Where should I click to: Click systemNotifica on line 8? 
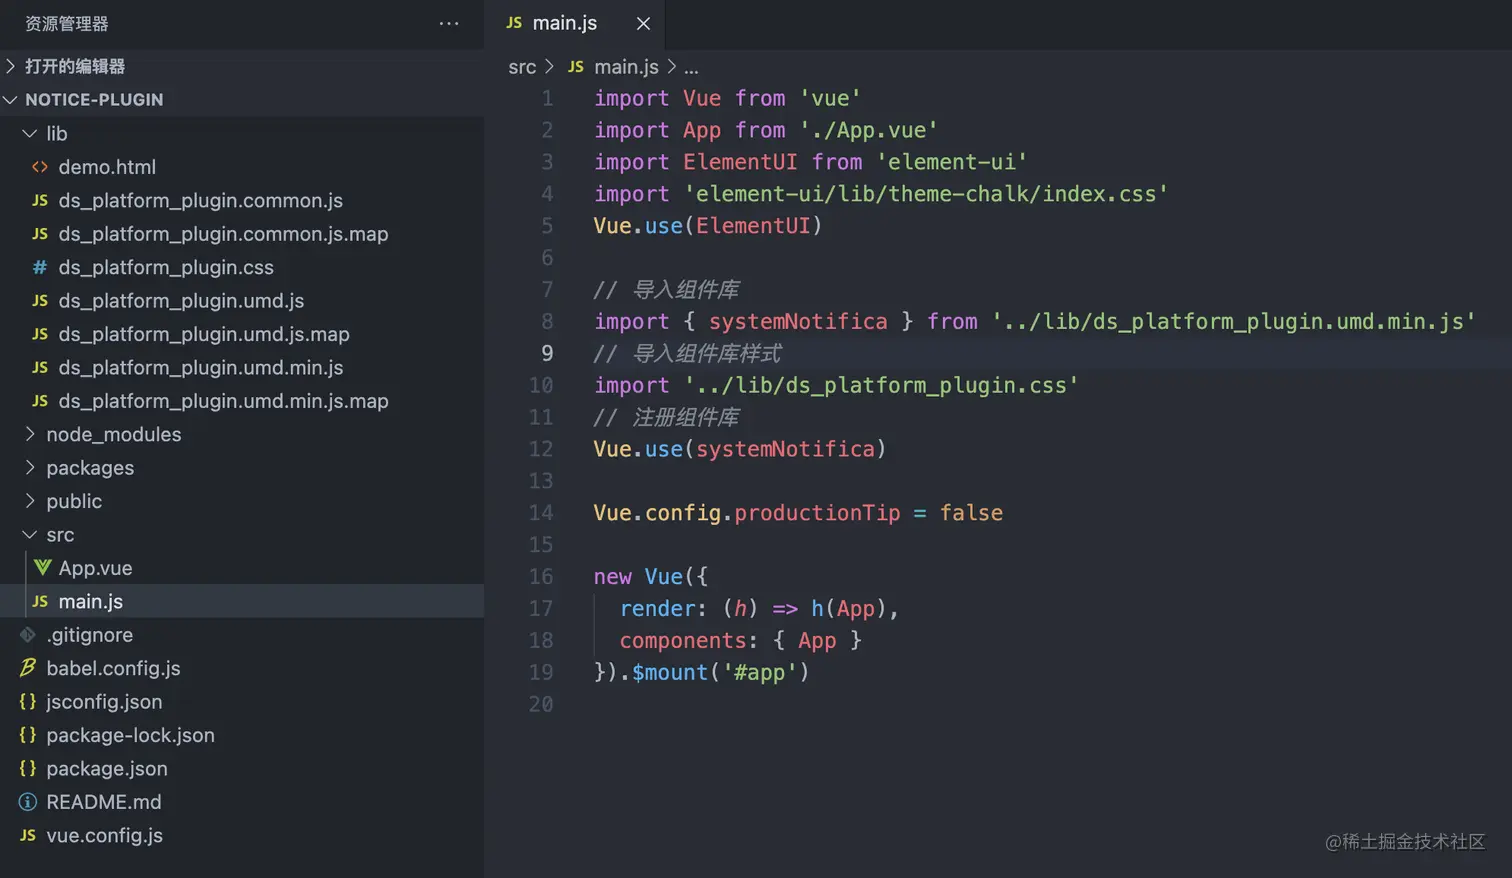click(x=798, y=322)
